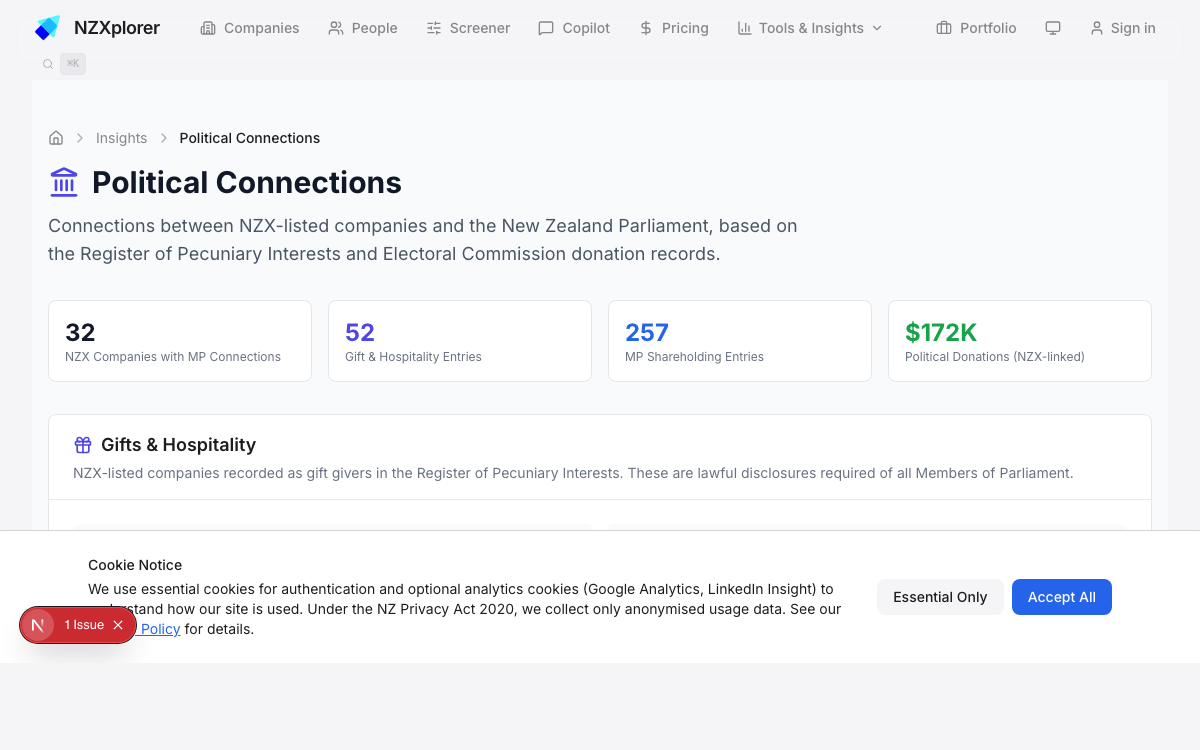
Task: Click the parliament building icon beside the title
Action: [x=64, y=182]
